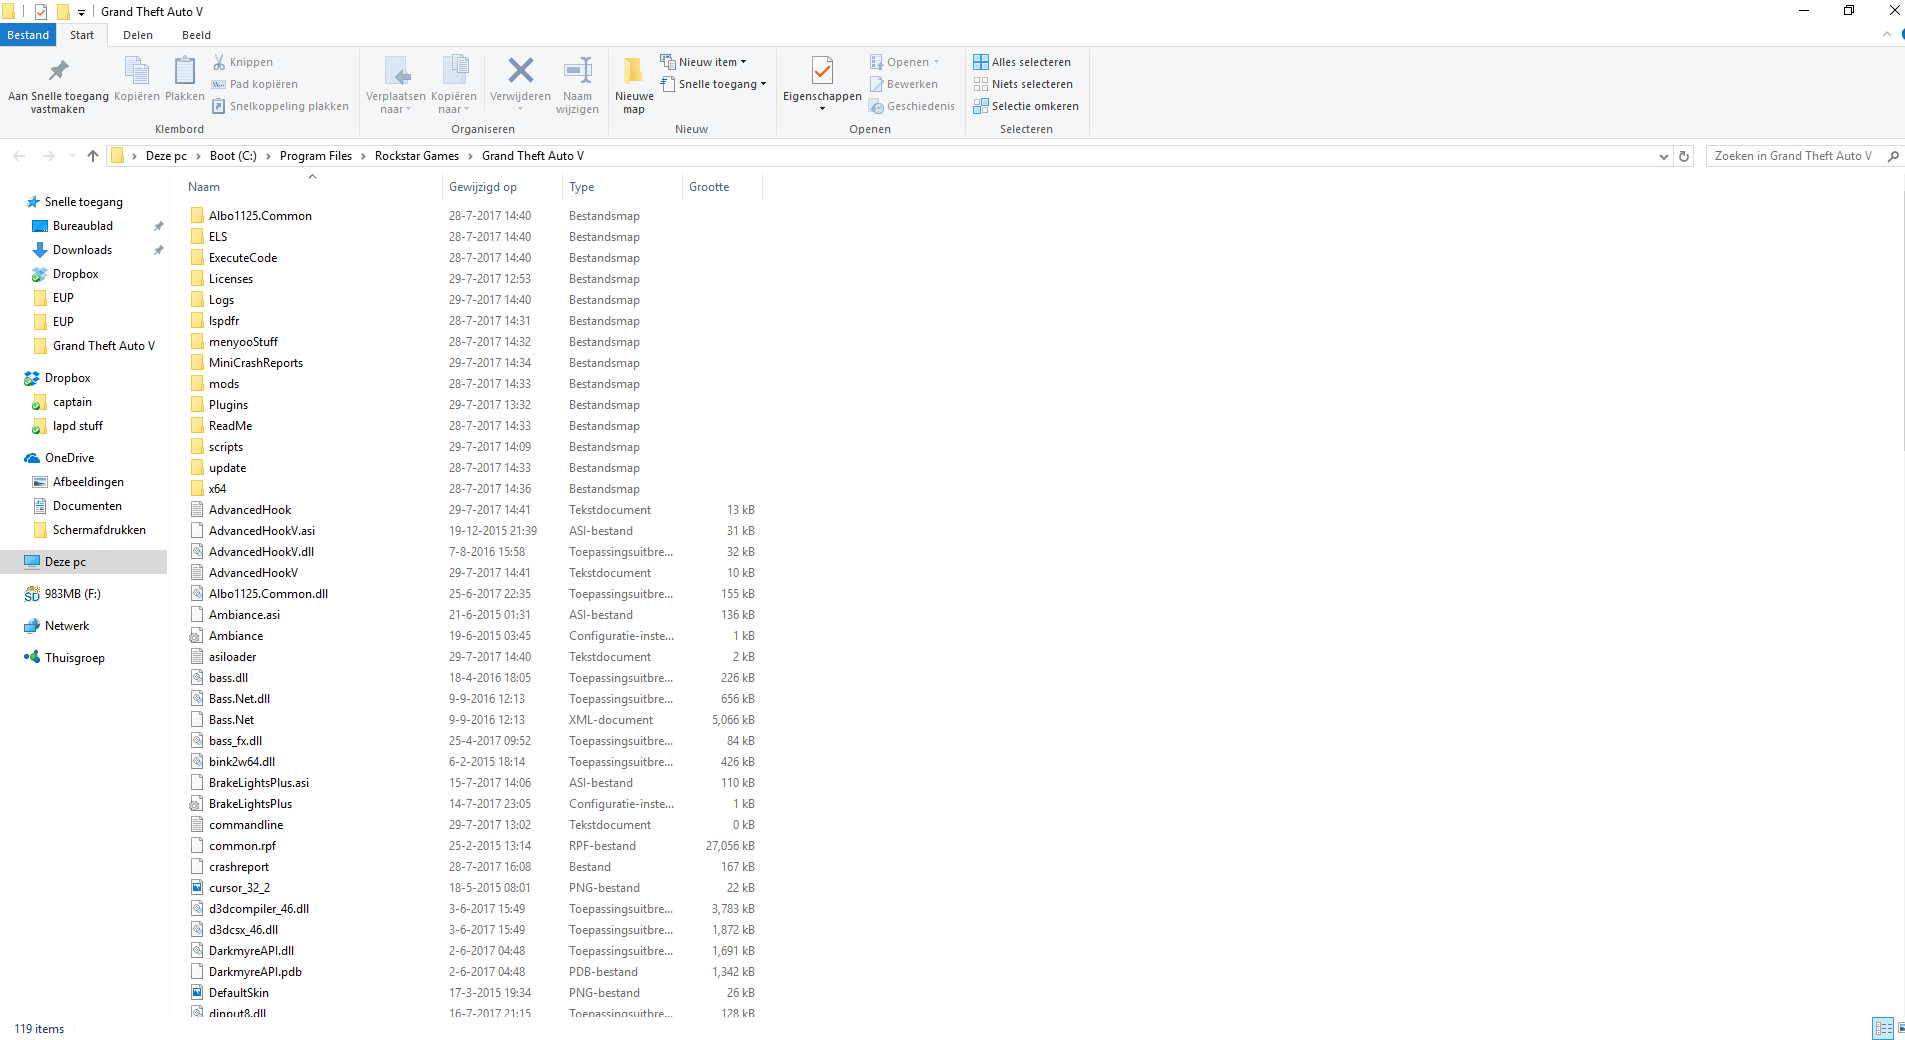1905x1040 pixels.
Task: Click Niets selecteren
Action: coord(1023,84)
